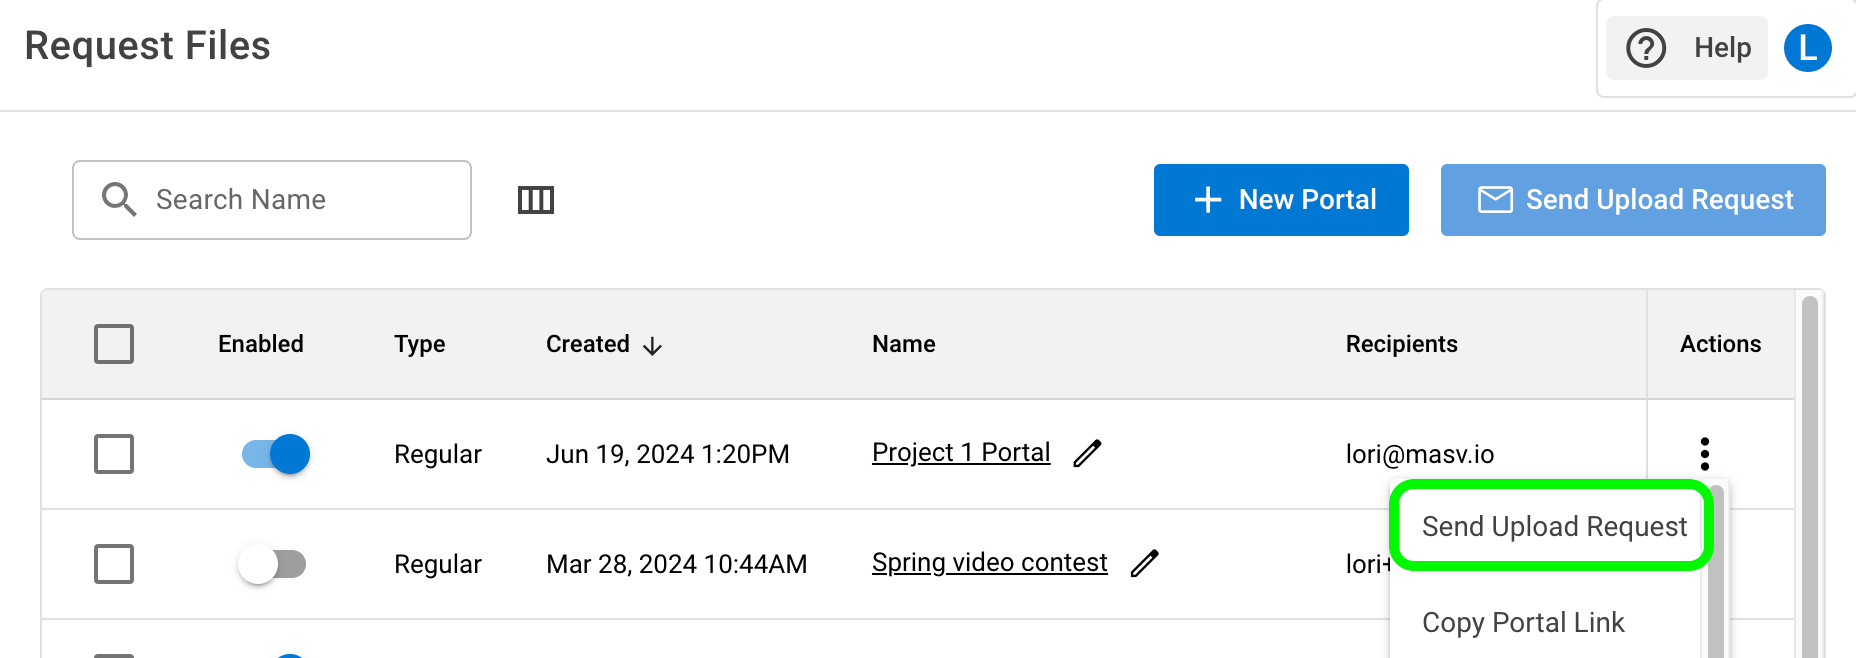Viewport: 1856px width, 658px height.
Task: Open actions menu for Project 1 Portal
Action: click(1705, 453)
